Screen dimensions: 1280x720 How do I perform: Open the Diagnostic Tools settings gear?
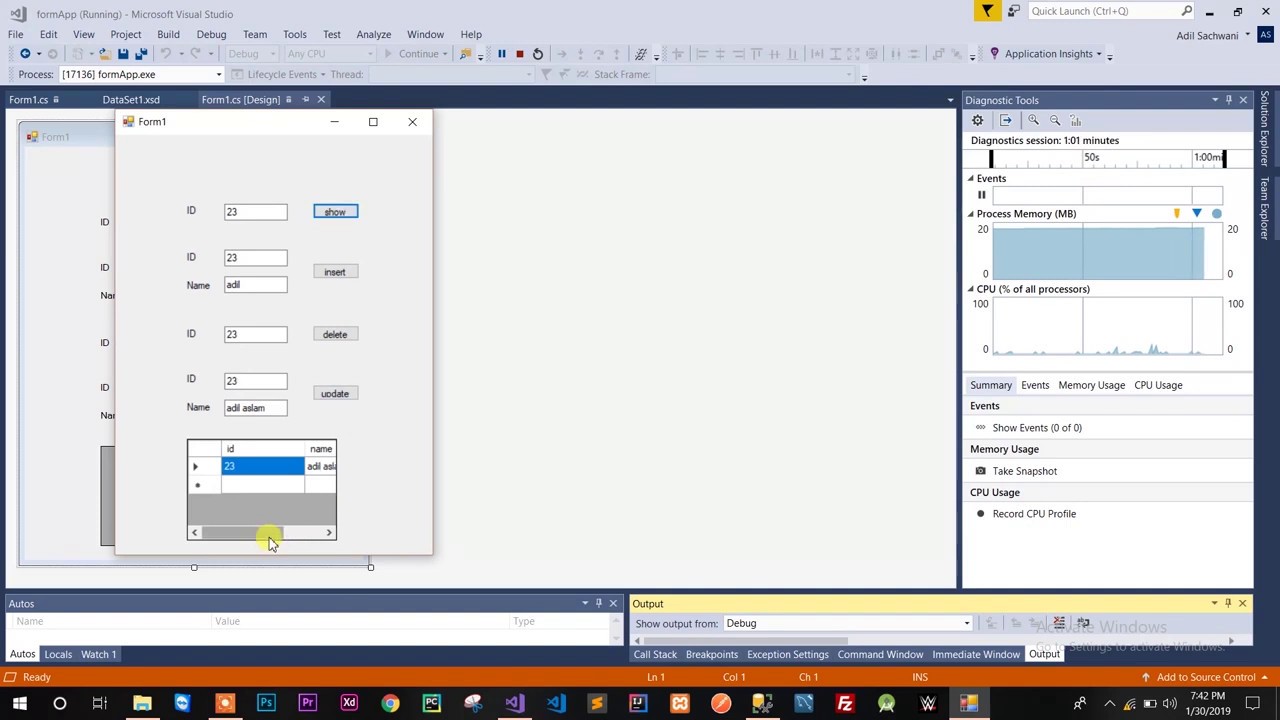[977, 120]
